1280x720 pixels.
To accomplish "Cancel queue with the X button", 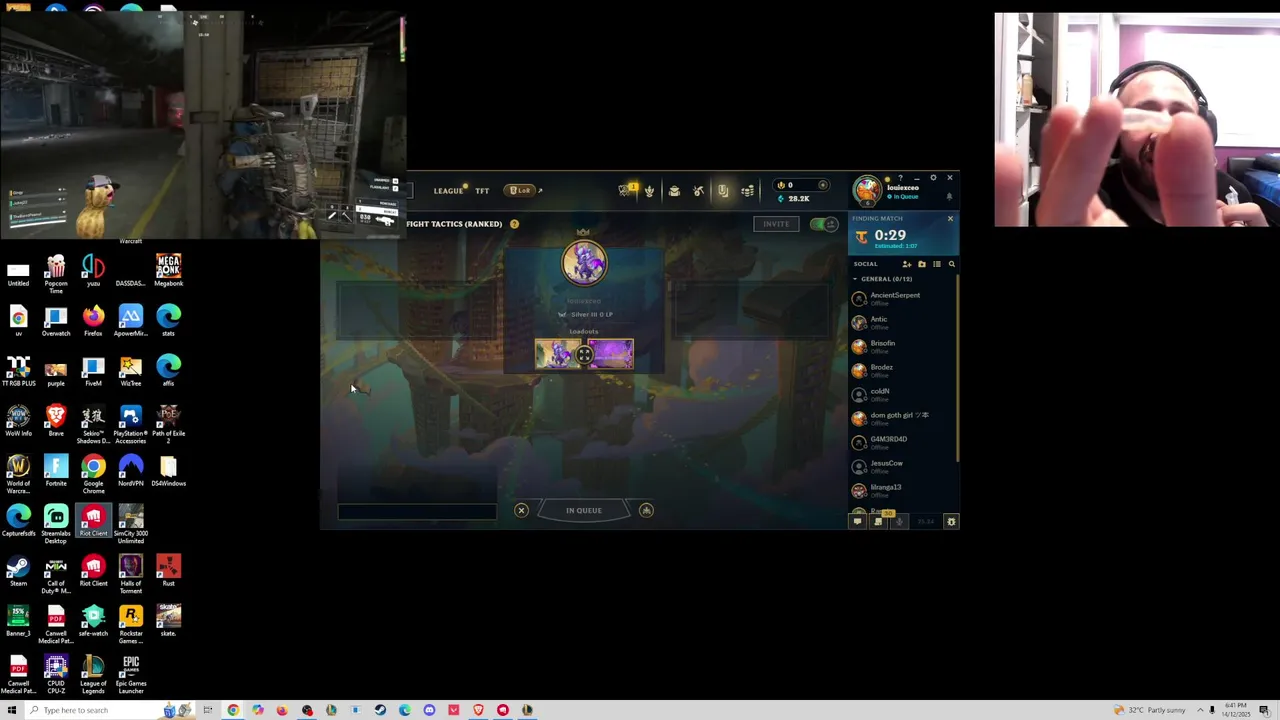I will 521,511.
